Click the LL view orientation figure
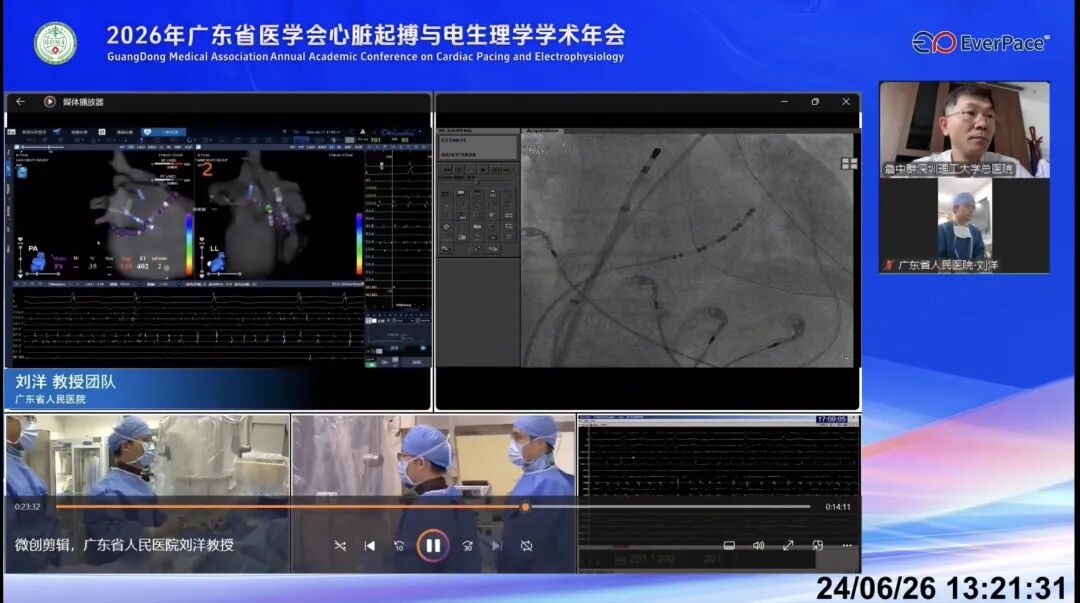 click(216, 260)
